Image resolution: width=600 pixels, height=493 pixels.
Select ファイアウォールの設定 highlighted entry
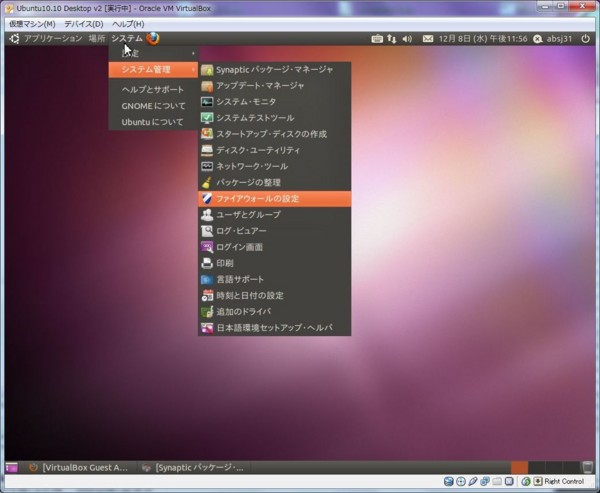pyautogui.click(x=274, y=199)
